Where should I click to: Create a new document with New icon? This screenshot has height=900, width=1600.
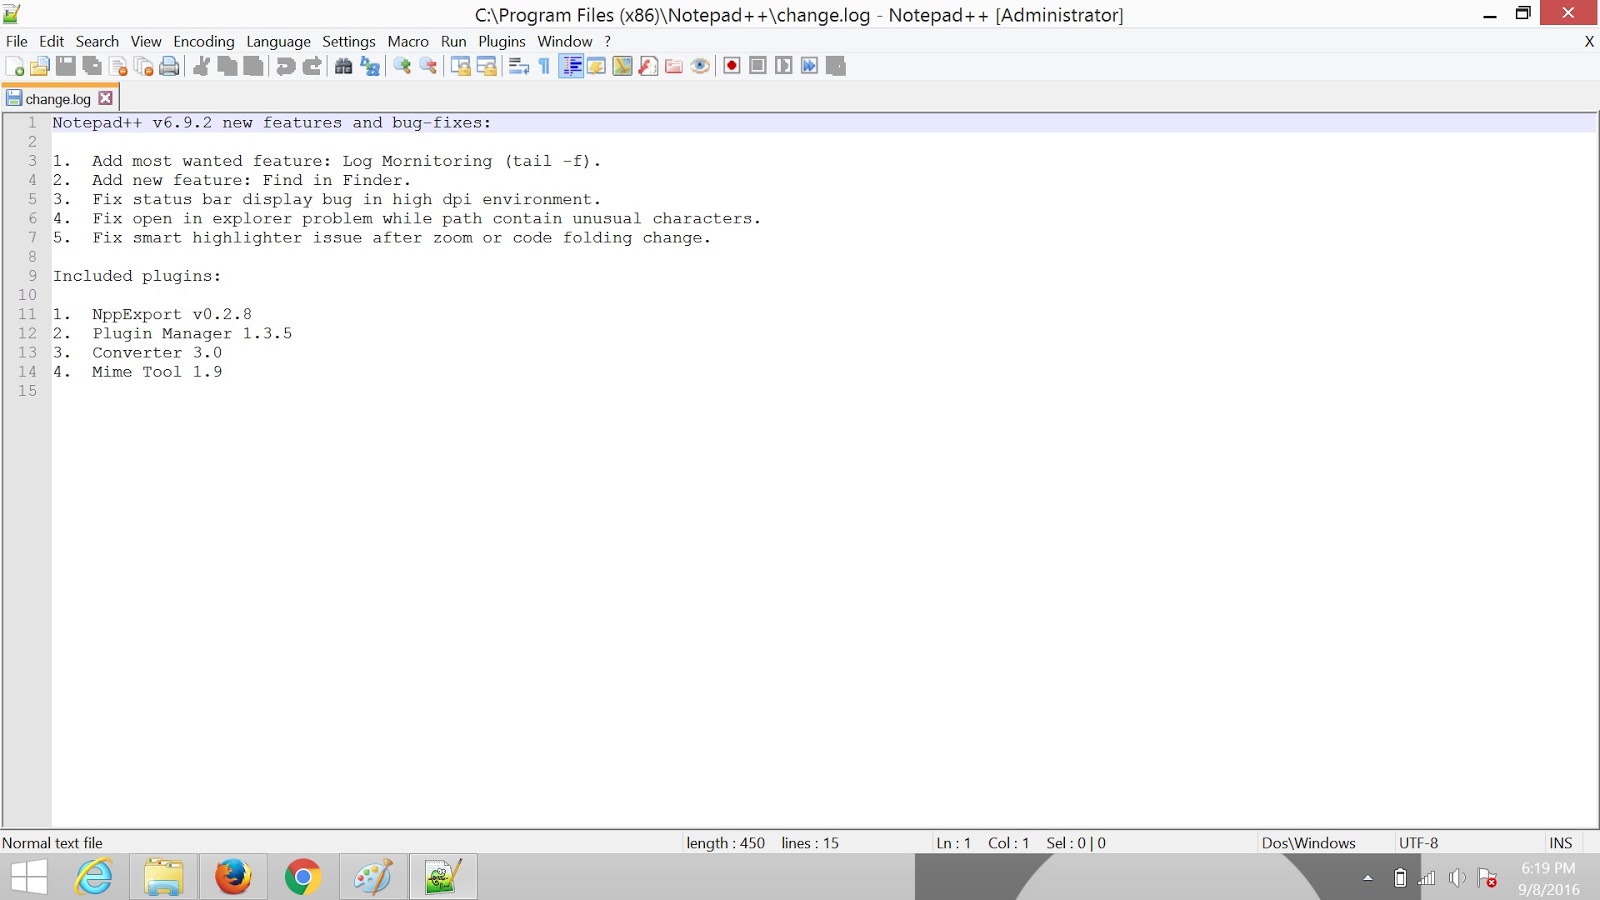(x=15, y=66)
